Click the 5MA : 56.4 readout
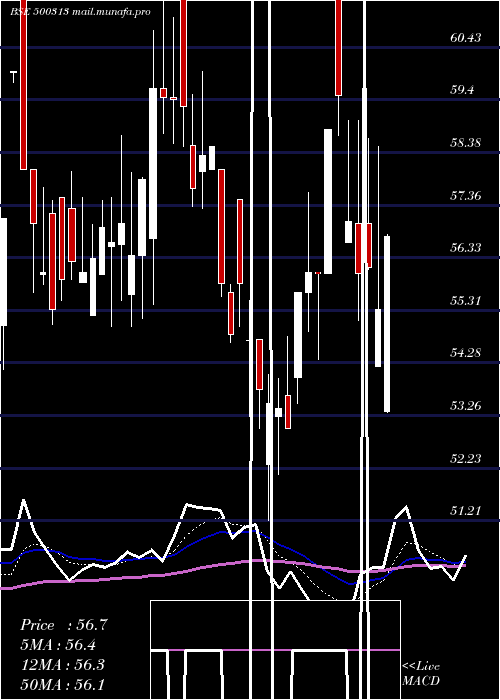 click(x=58, y=645)
